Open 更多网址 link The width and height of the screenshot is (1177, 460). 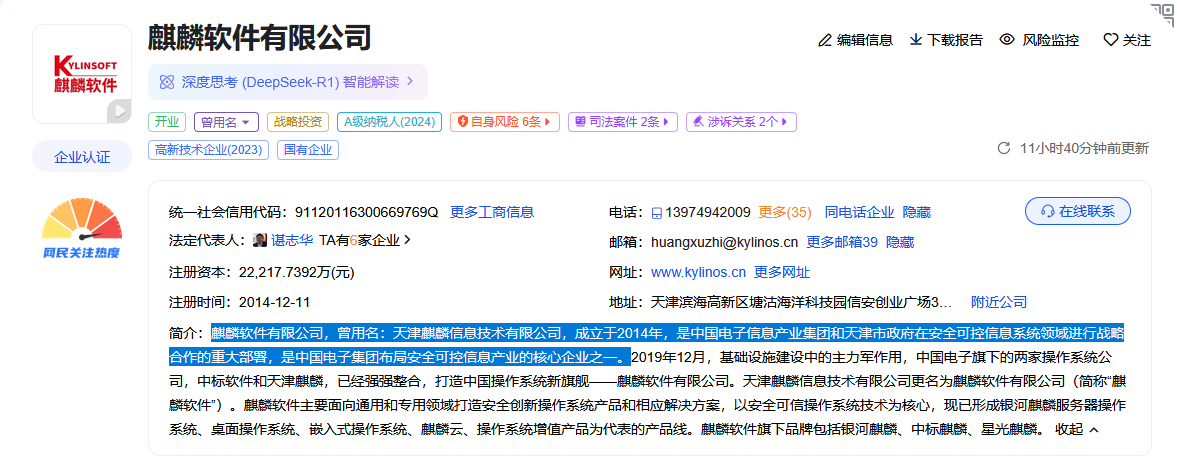(x=781, y=272)
